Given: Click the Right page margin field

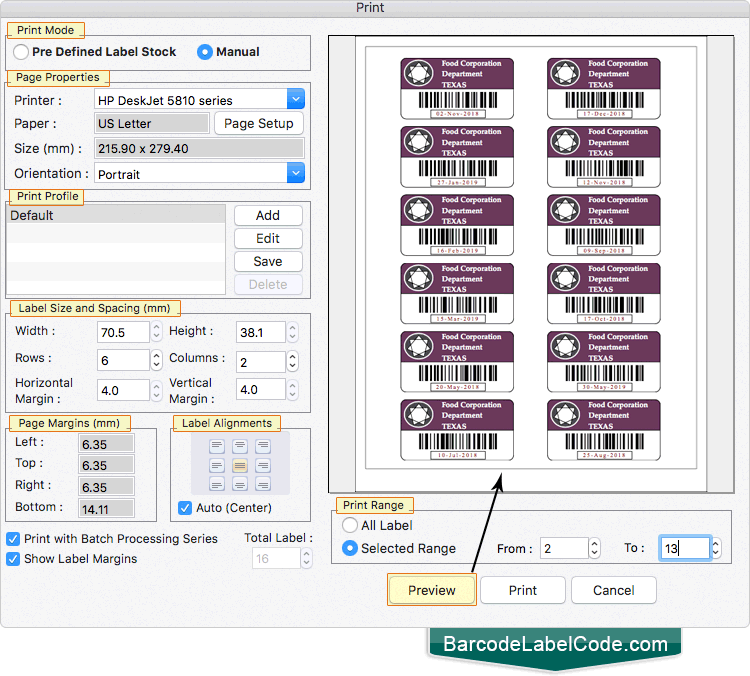Looking at the screenshot, I should (106, 487).
